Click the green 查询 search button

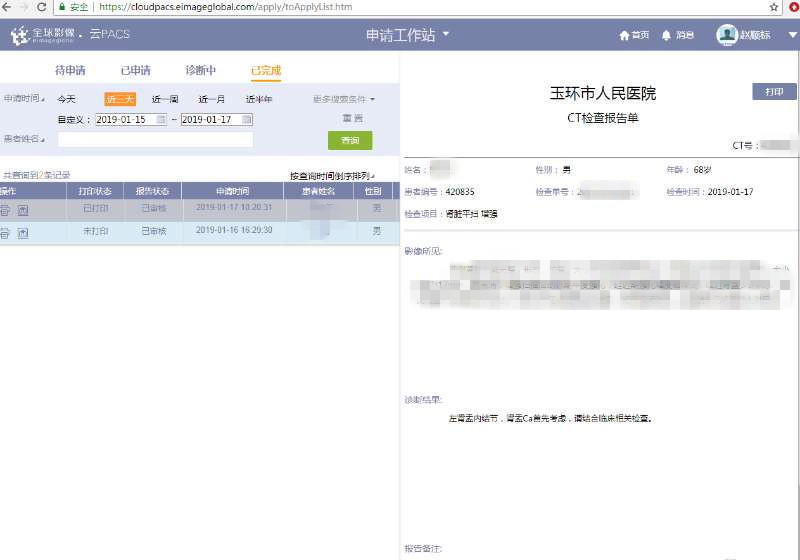click(x=350, y=140)
